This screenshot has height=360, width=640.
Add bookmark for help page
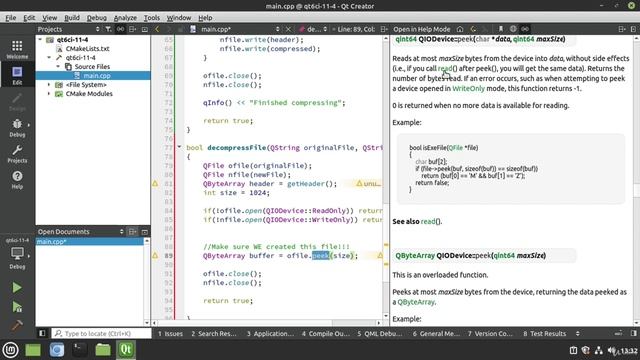[500, 29]
